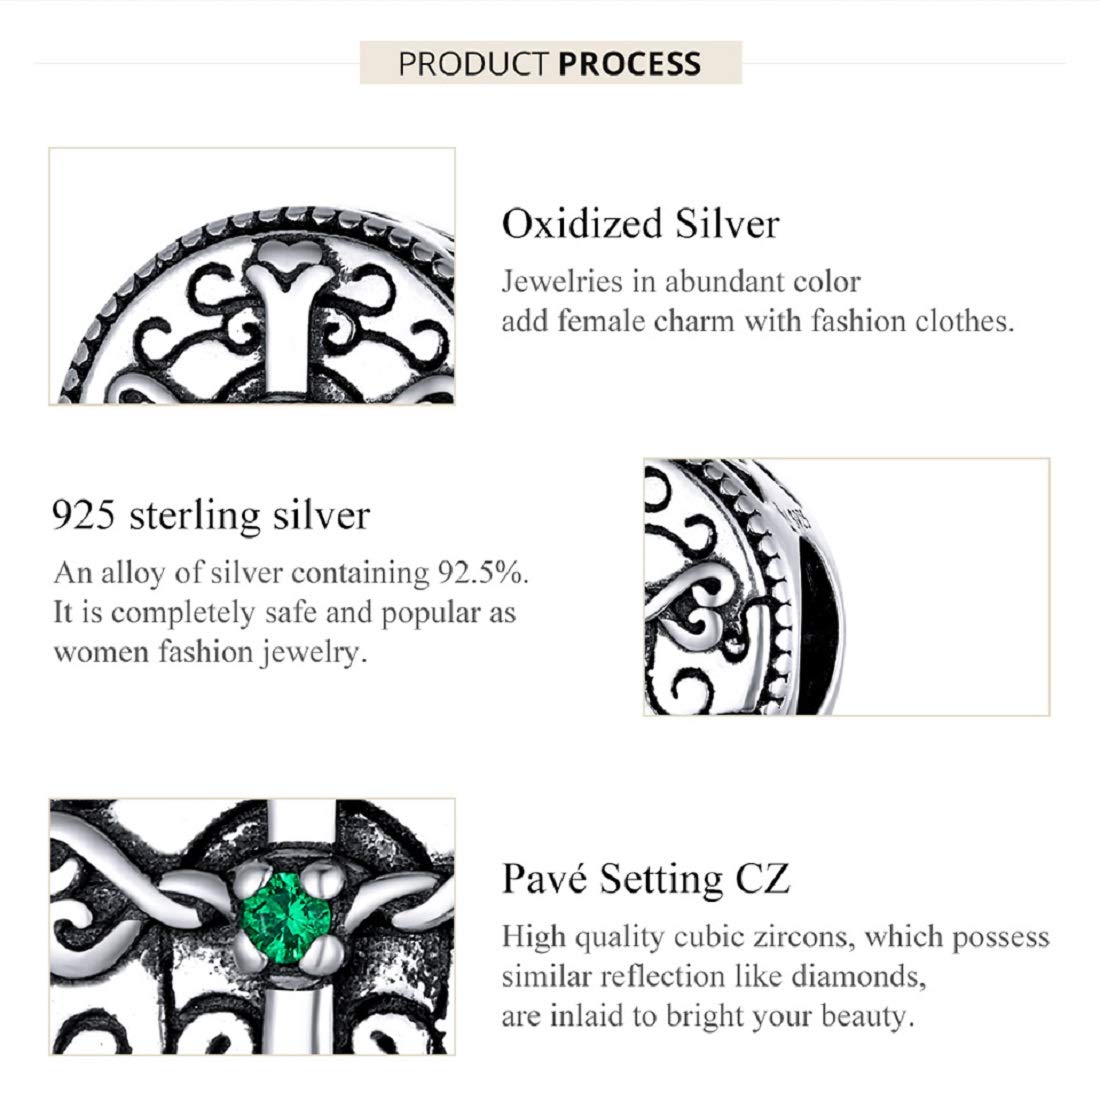Select the "Pavé Setting CZ" heading
The width and height of the screenshot is (1100, 1100).
pyautogui.click(x=646, y=879)
